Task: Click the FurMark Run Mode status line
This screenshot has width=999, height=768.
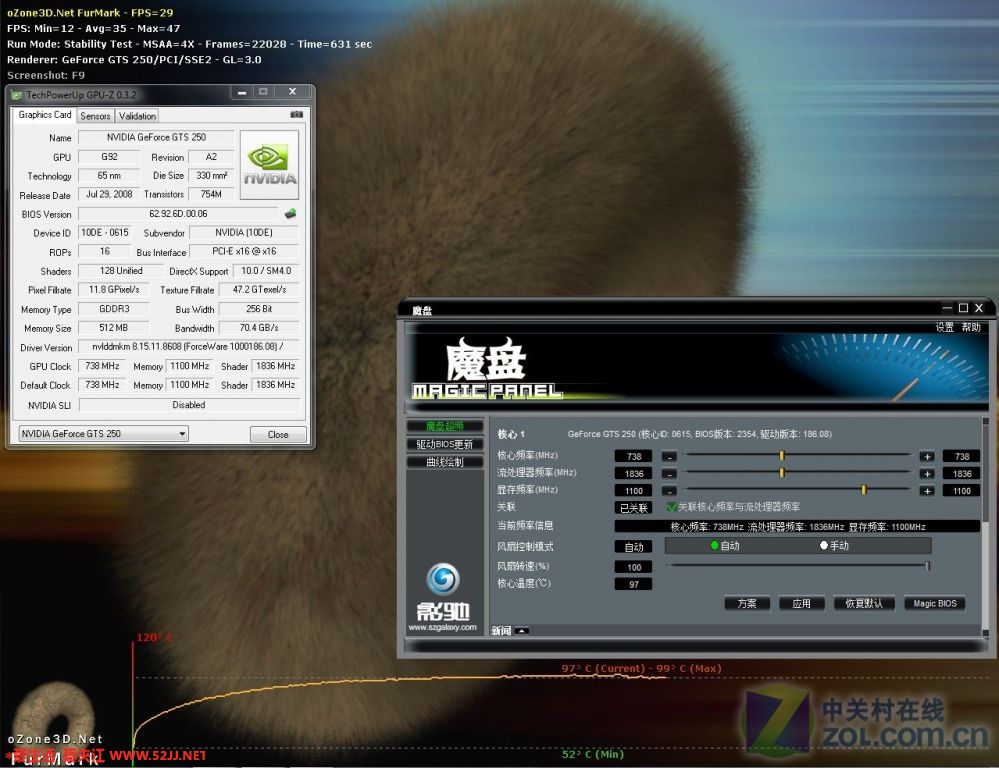Action: [x=189, y=44]
